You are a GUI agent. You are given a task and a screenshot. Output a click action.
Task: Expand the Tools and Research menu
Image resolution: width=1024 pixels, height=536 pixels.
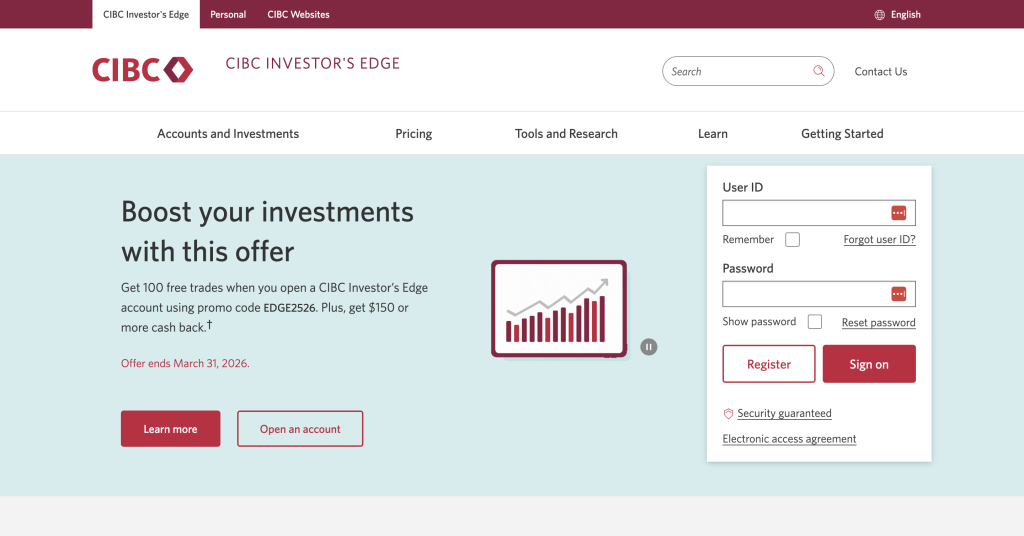(x=566, y=134)
